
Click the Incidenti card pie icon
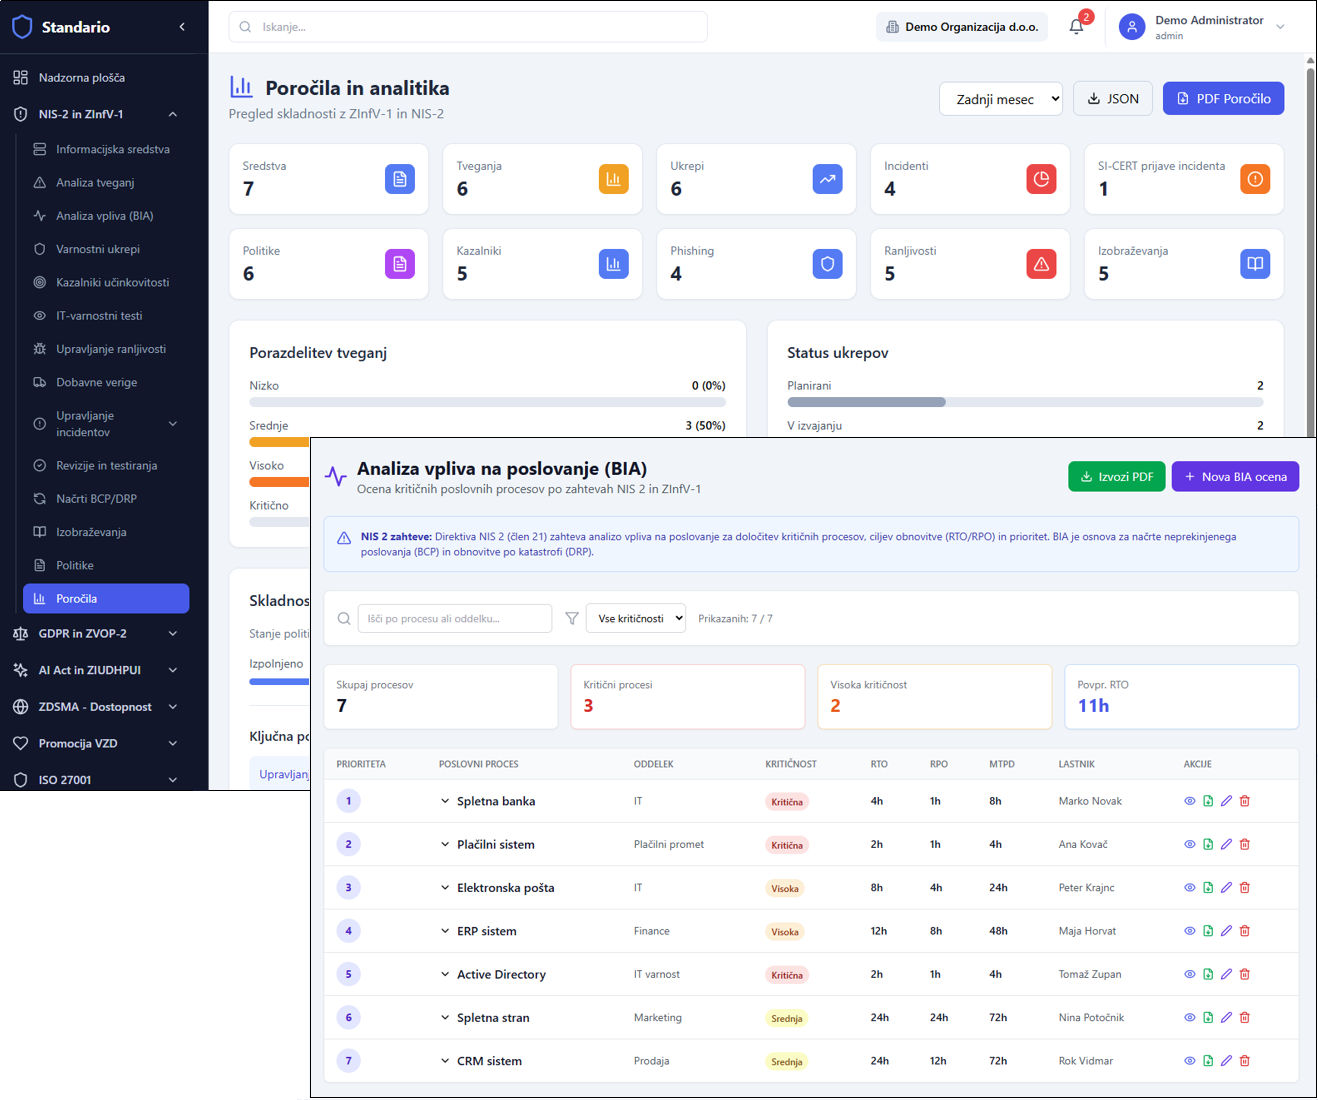(1041, 179)
